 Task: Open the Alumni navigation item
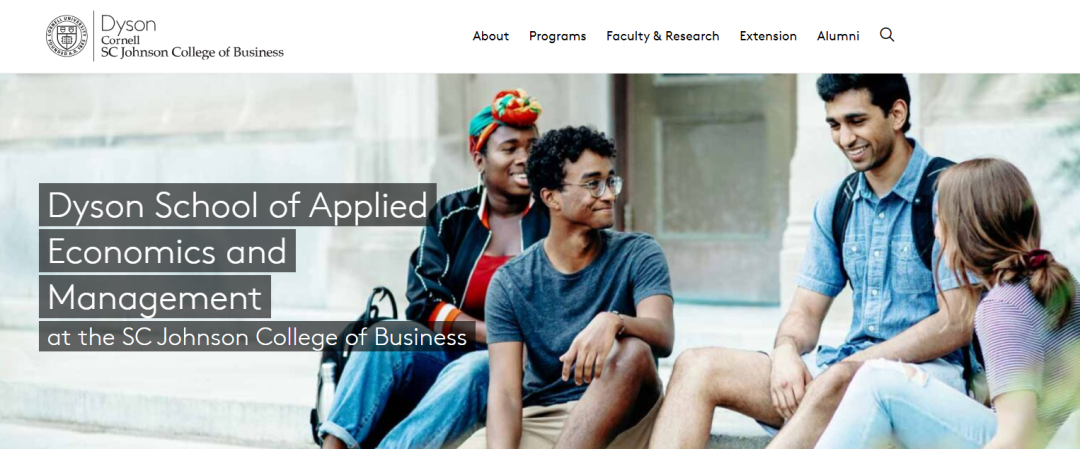pyautogui.click(x=838, y=36)
